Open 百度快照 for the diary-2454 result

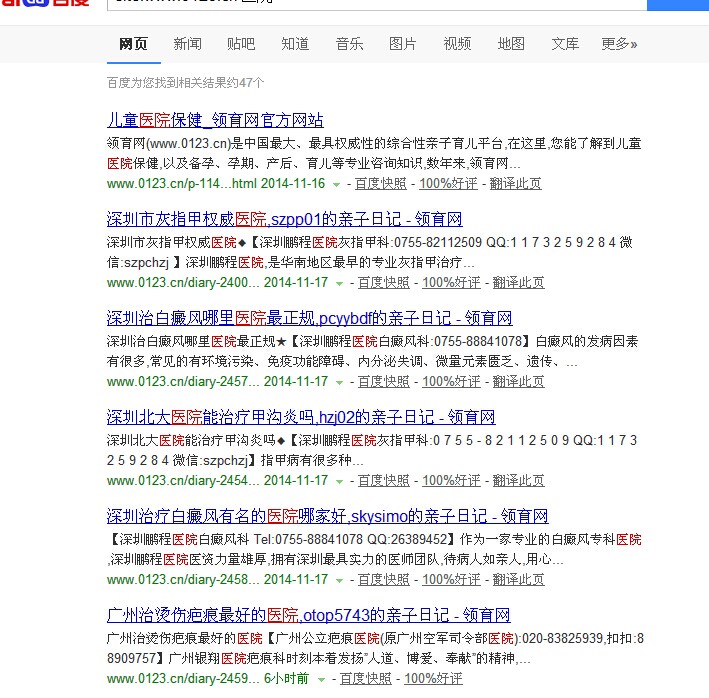click(384, 481)
